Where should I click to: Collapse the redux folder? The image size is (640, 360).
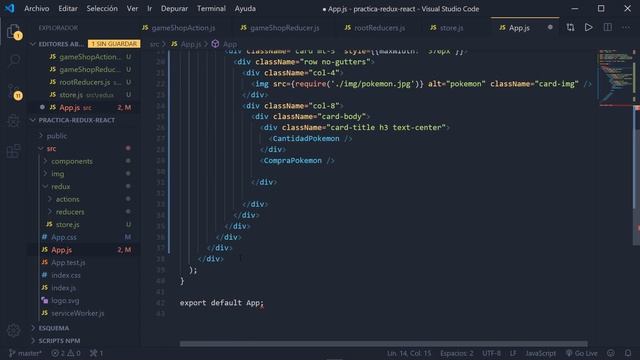pyautogui.click(x=60, y=187)
